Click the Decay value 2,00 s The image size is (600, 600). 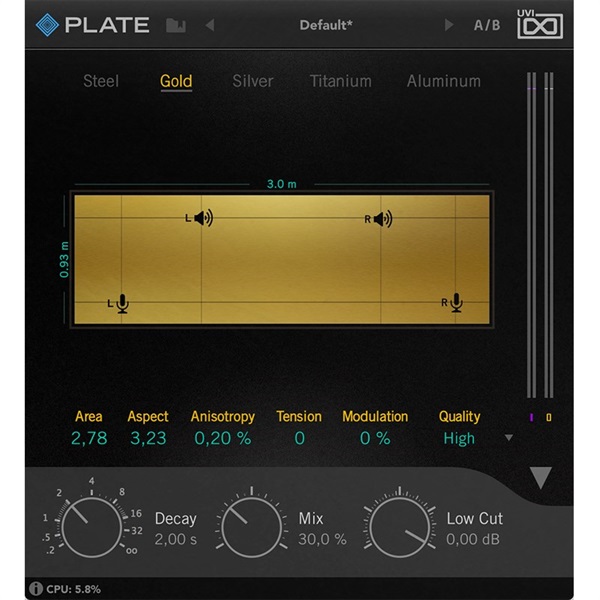click(x=176, y=539)
